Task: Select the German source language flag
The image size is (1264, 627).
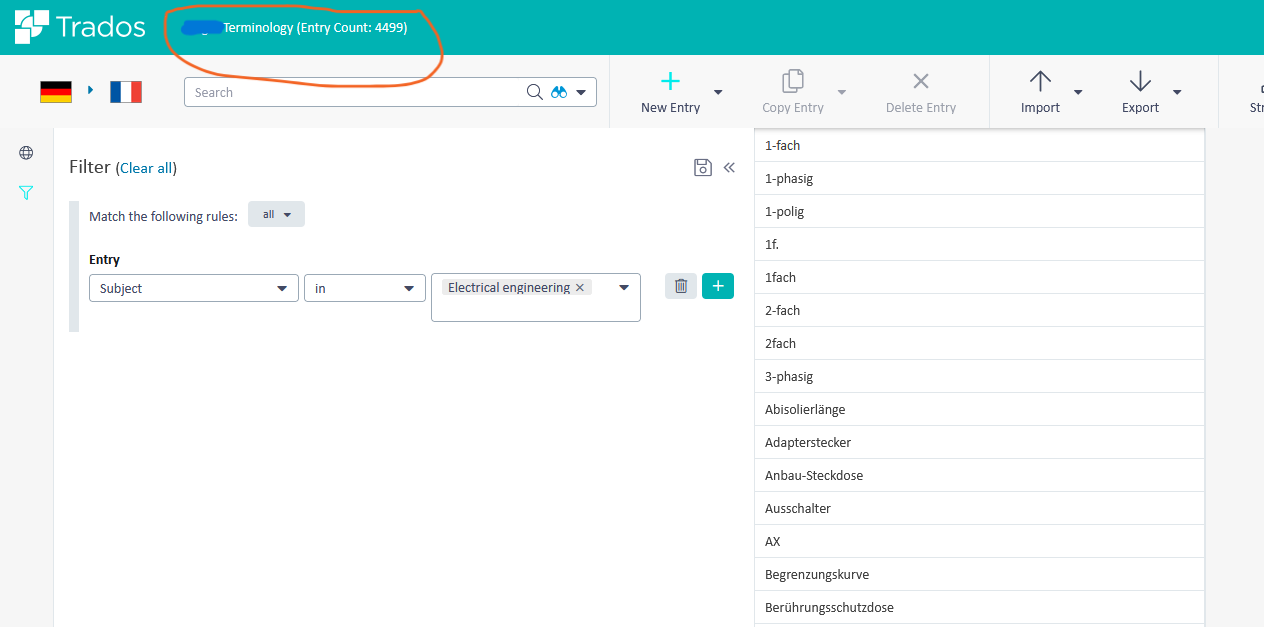Action: coord(56,92)
